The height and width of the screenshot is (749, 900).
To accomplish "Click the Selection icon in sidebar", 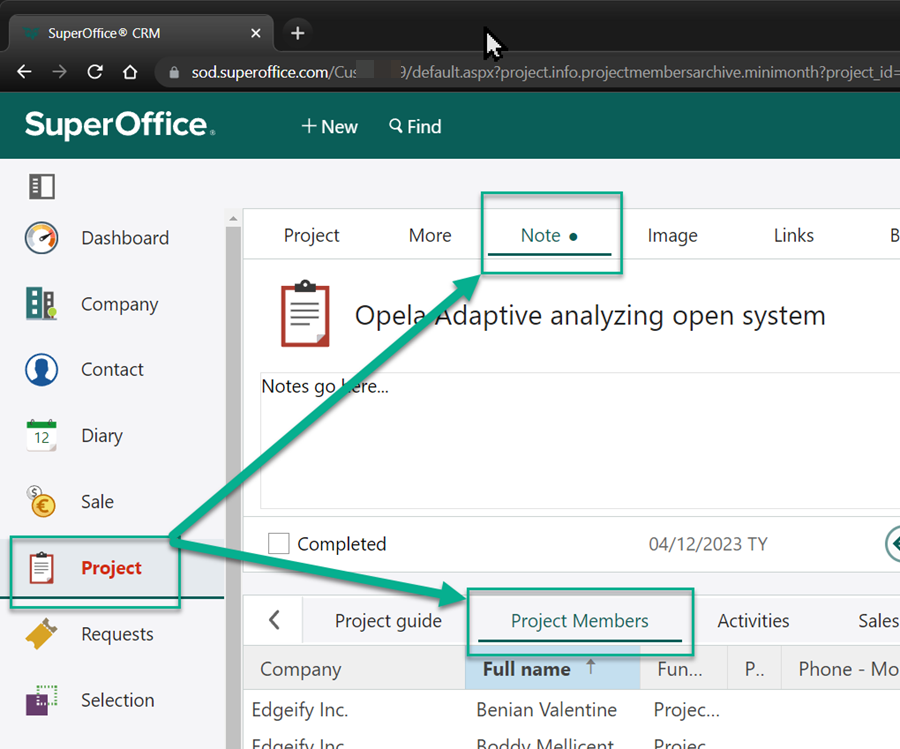I will (x=42, y=700).
